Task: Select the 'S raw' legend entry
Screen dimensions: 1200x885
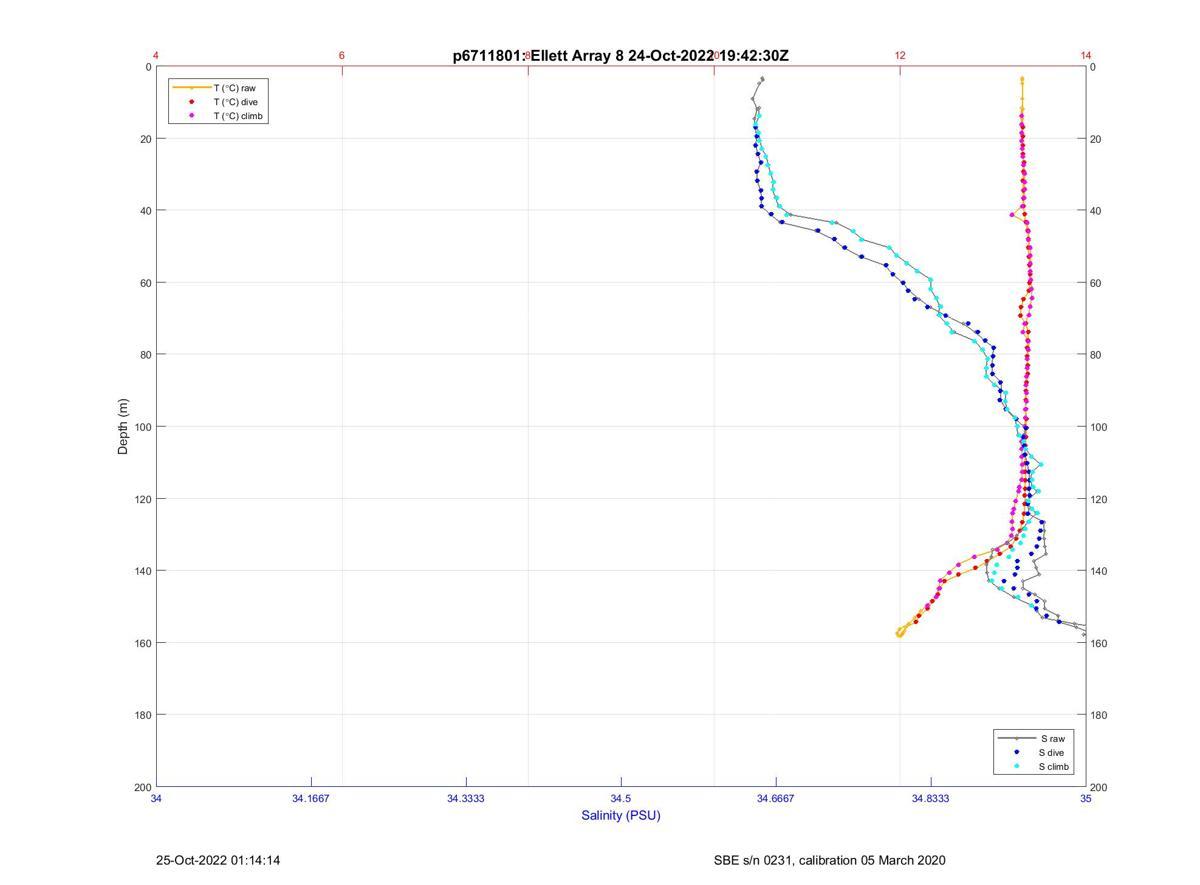Action: coord(1051,738)
